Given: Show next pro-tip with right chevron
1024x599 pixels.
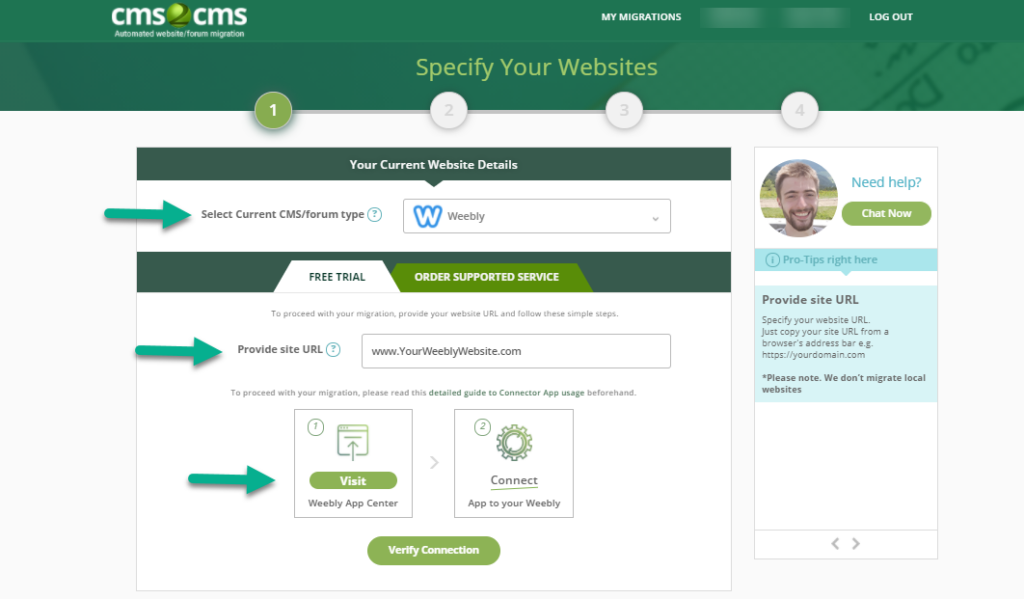Looking at the screenshot, I should pos(856,543).
